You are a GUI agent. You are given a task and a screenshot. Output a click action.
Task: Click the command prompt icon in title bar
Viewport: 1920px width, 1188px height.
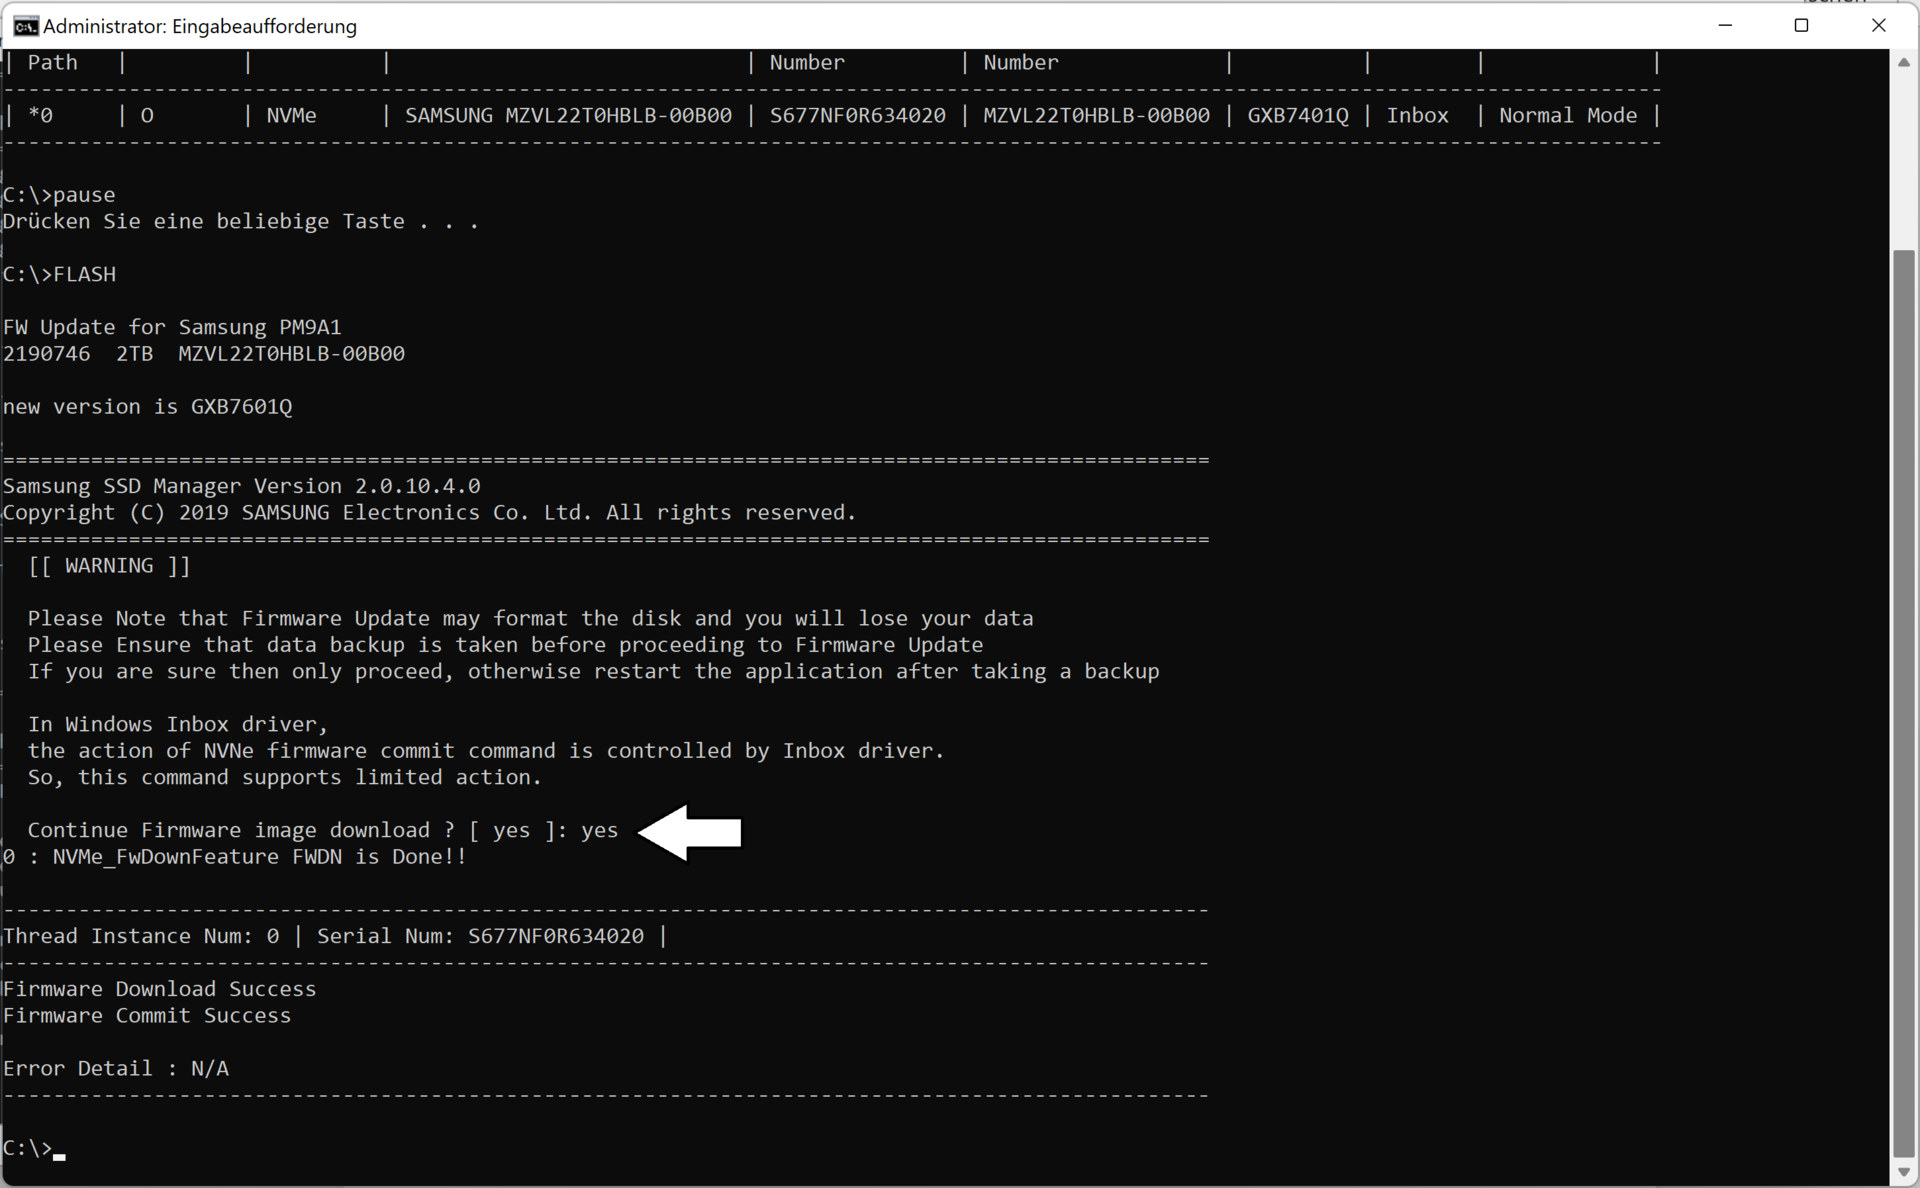(x=25, y=26)
